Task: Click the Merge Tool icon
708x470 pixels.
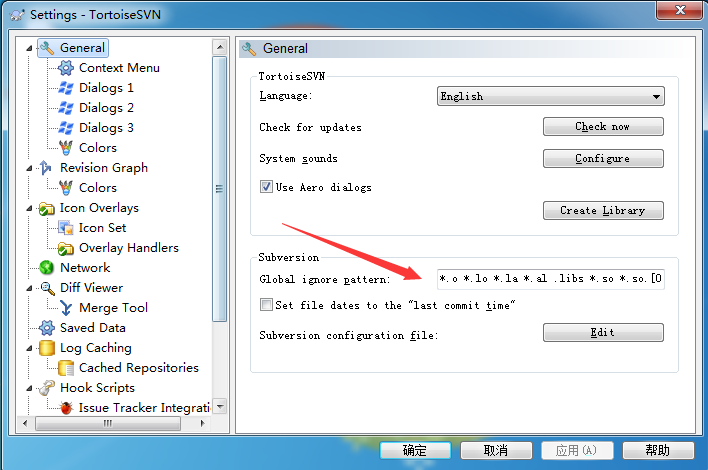Action: (x=66, y=308)
